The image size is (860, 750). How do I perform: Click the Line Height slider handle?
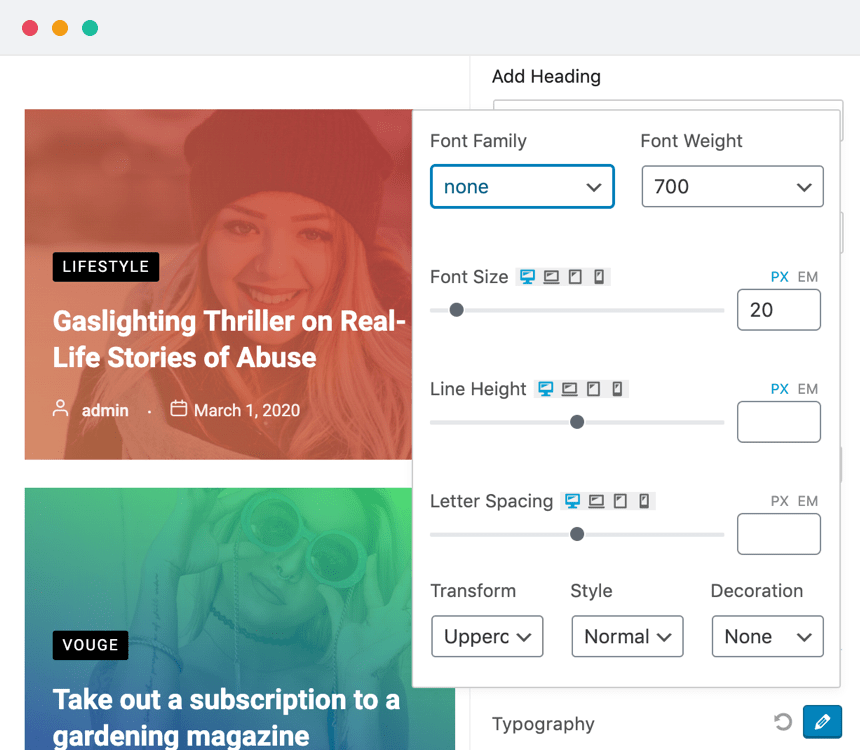tap(577, 422)
